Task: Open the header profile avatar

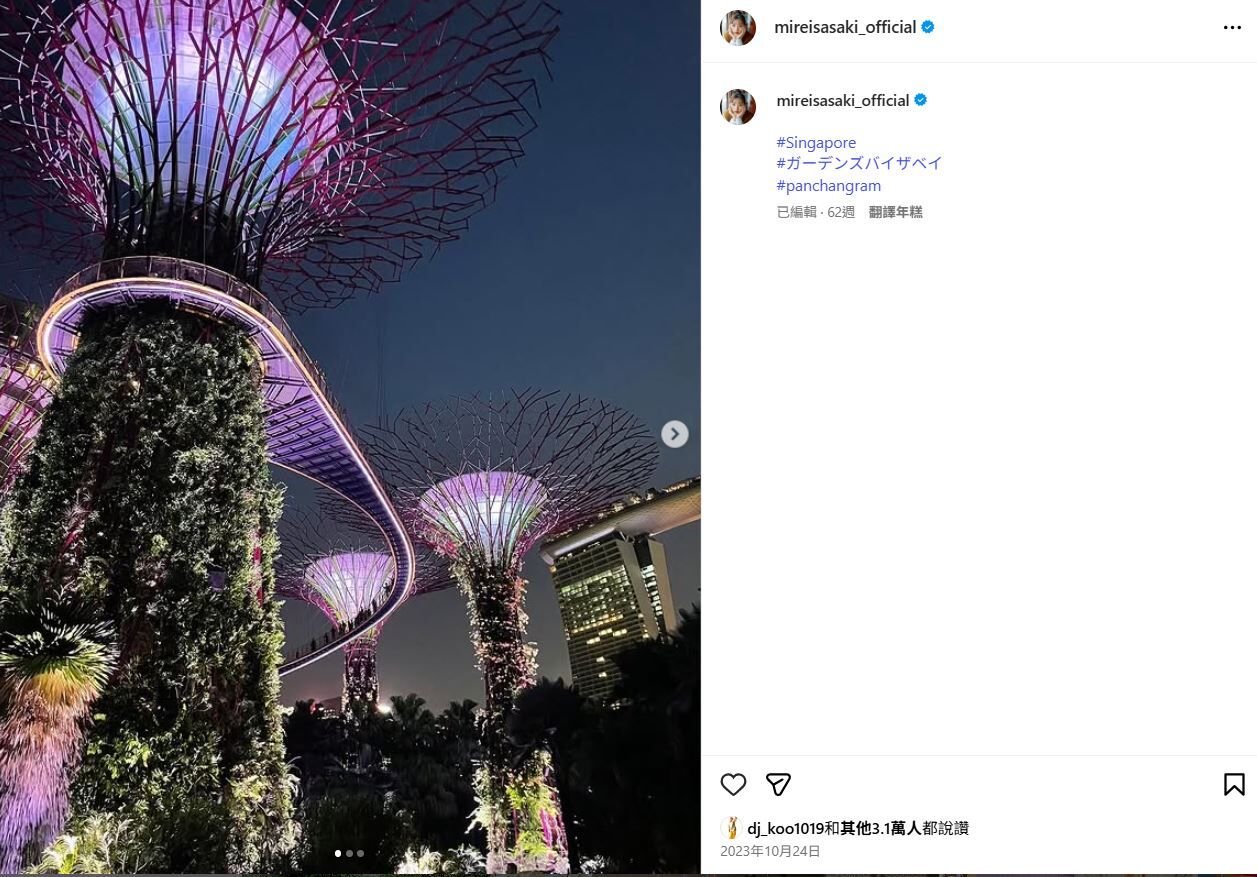Action: point(738,28)
